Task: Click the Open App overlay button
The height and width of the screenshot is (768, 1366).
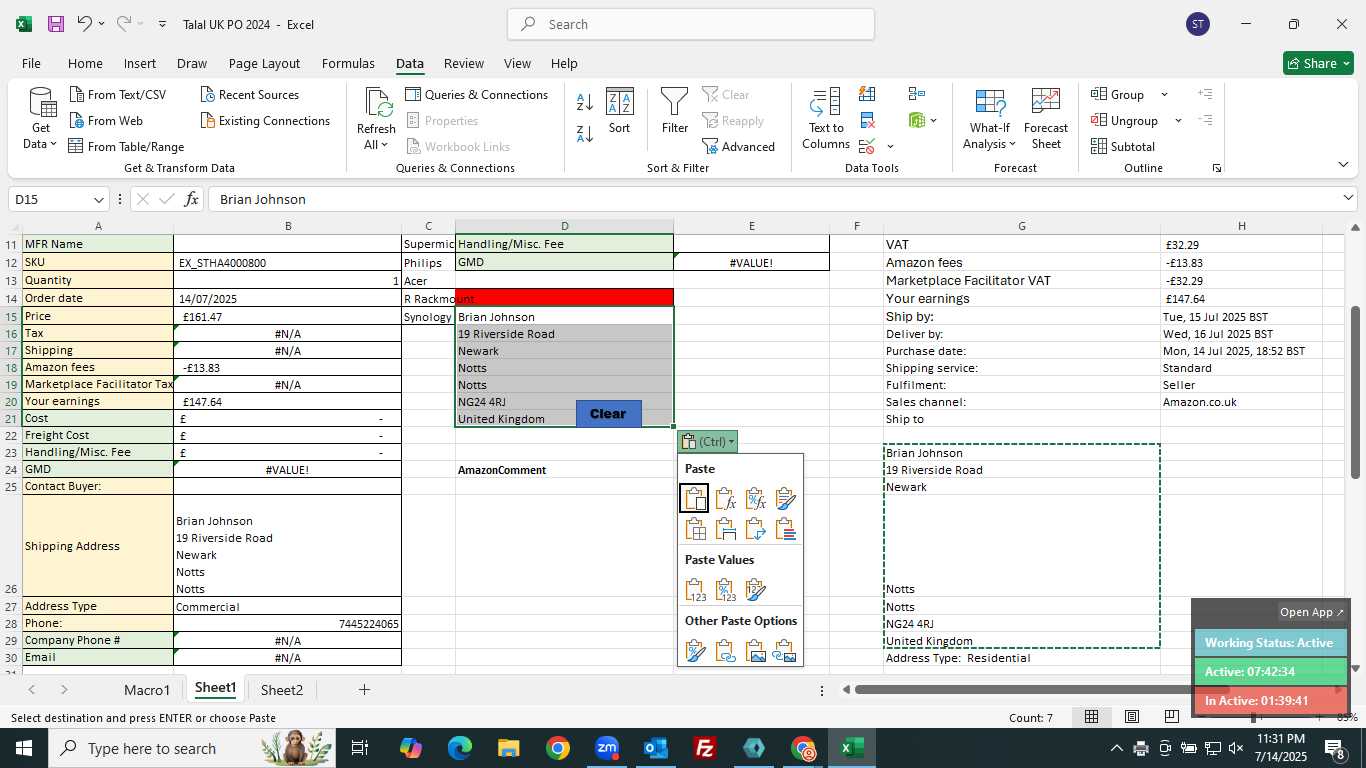Action: [x=1312, y=612]
